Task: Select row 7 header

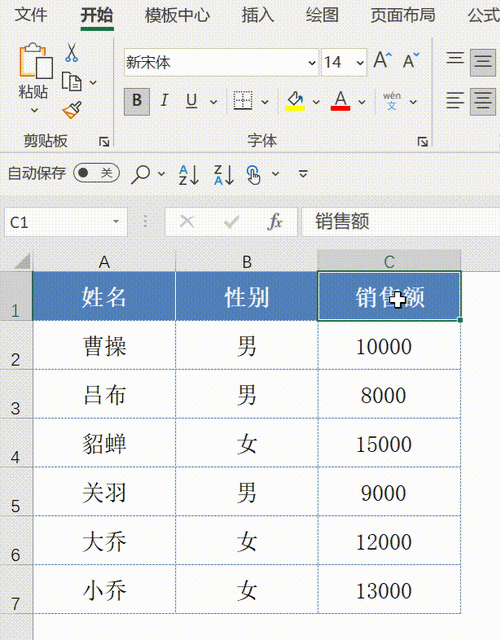Action: point(16,589)
